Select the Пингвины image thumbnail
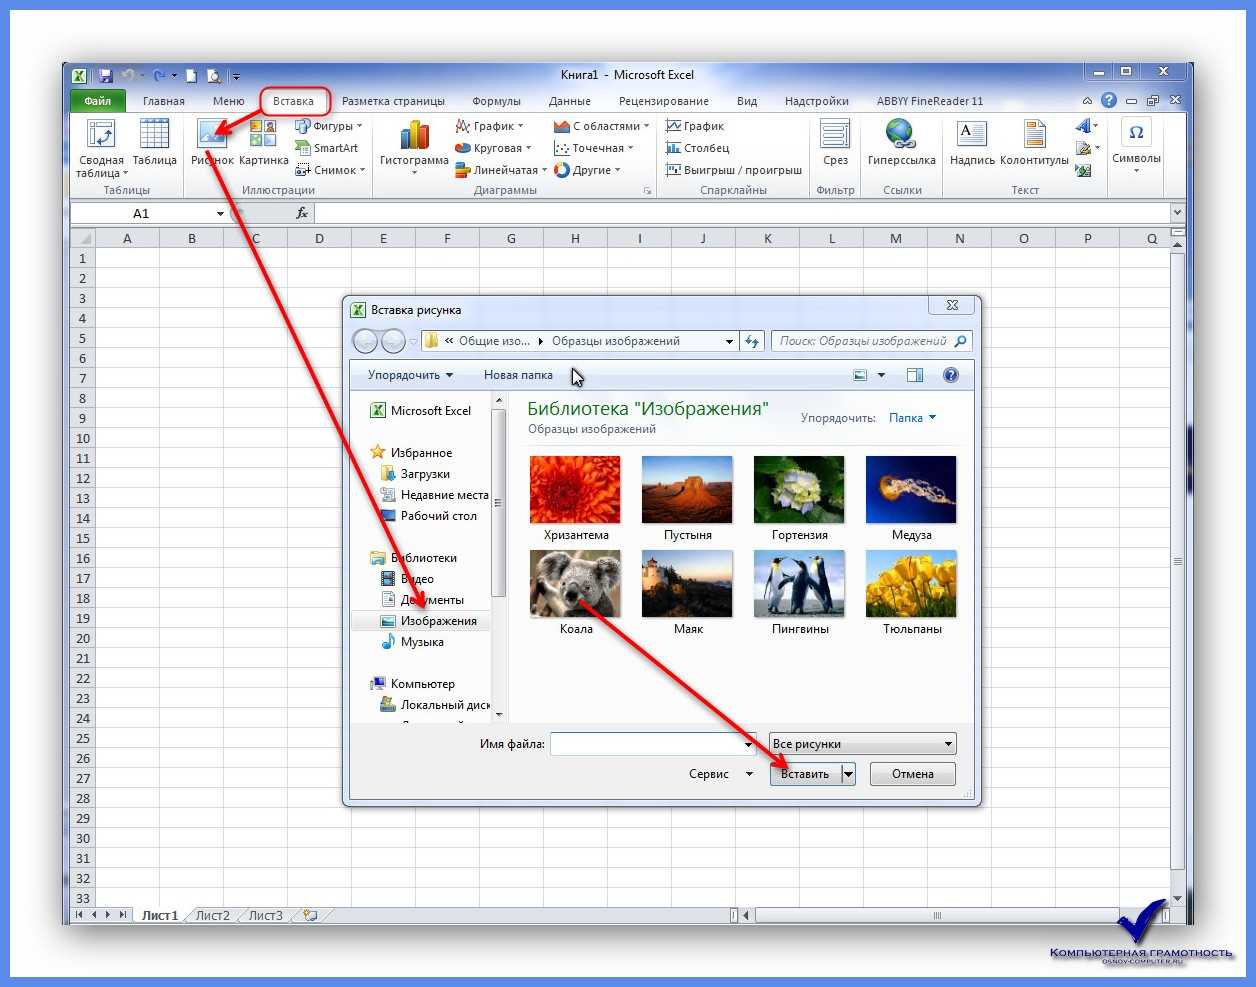The height and width of the screenshot is (987, 1256). click(x=799, y=583)
